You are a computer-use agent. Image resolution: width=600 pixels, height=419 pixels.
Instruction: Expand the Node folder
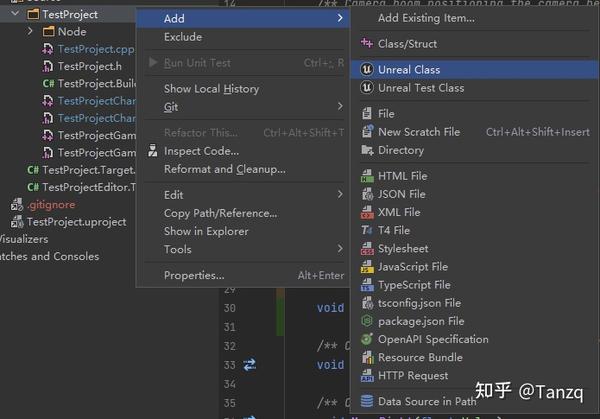[30, 31]
